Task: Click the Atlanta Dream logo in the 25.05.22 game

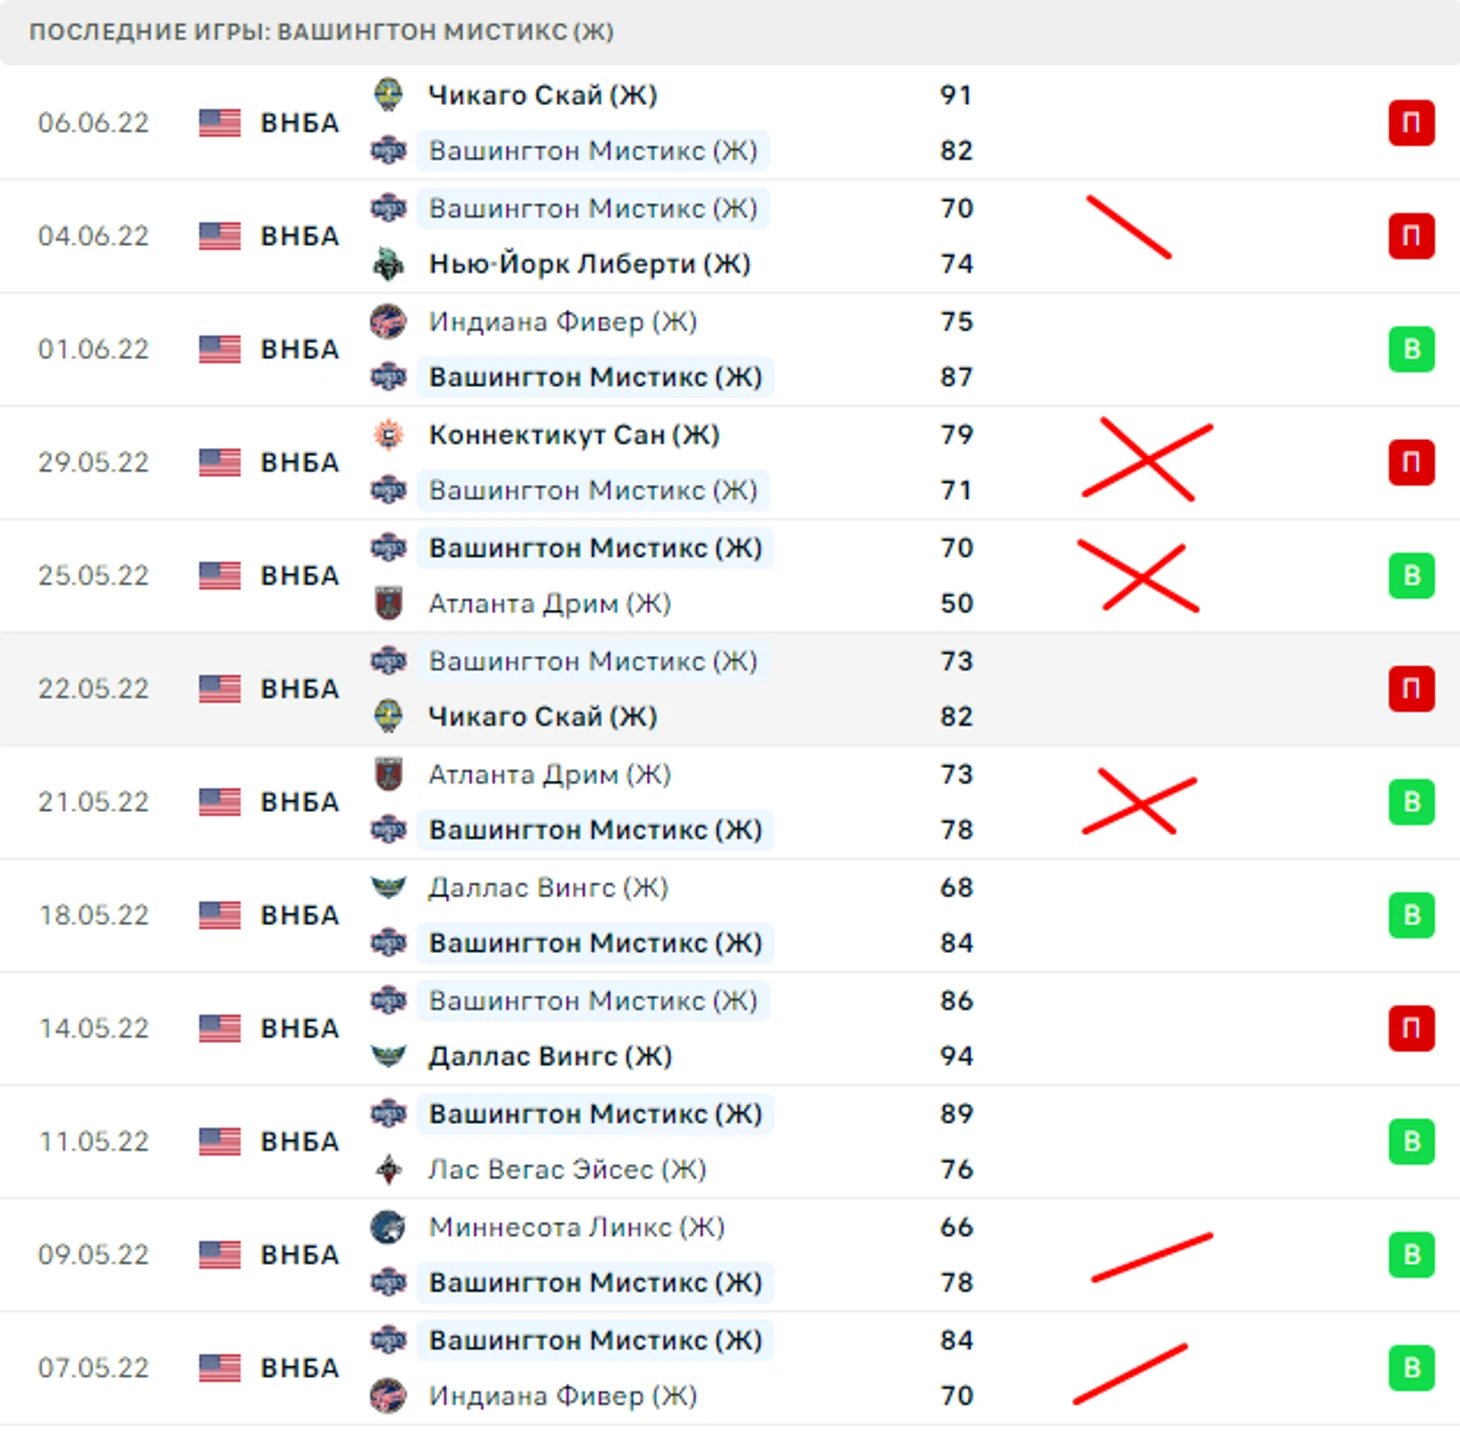Action: pyautogui.click(x=388, y=604)
